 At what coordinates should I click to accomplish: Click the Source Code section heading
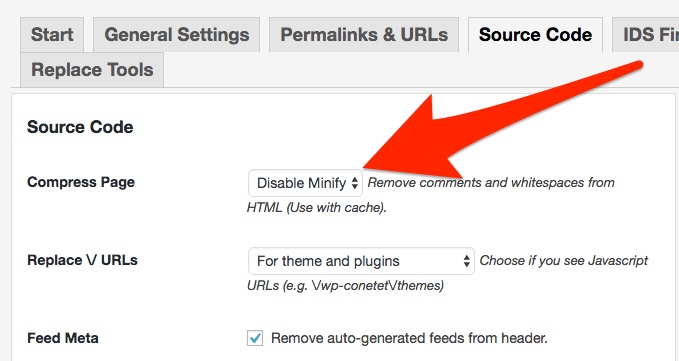coord(80,127)
